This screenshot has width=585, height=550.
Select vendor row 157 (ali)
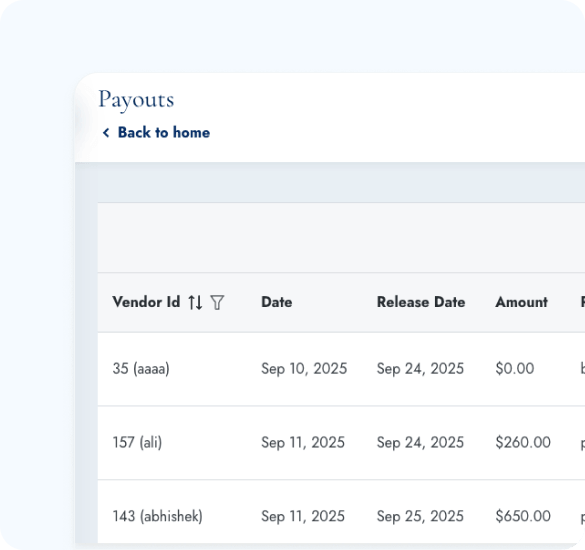pos(341,443)
